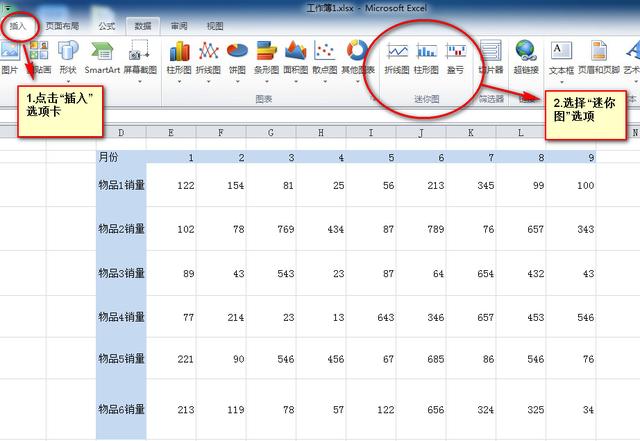Select the 物品6销量 row label cell
Image resolution: width=640 pixels, height=441 pixels.
[x=121, y=409]
